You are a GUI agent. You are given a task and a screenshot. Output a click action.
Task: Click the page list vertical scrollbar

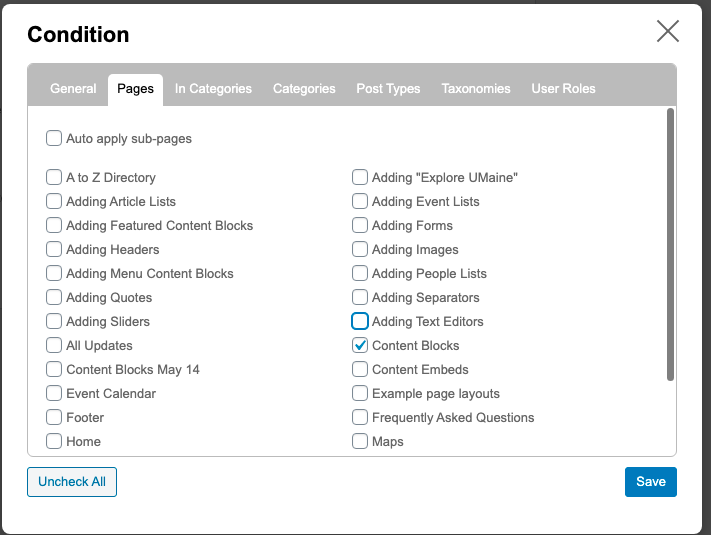click(x=670, y=245)
